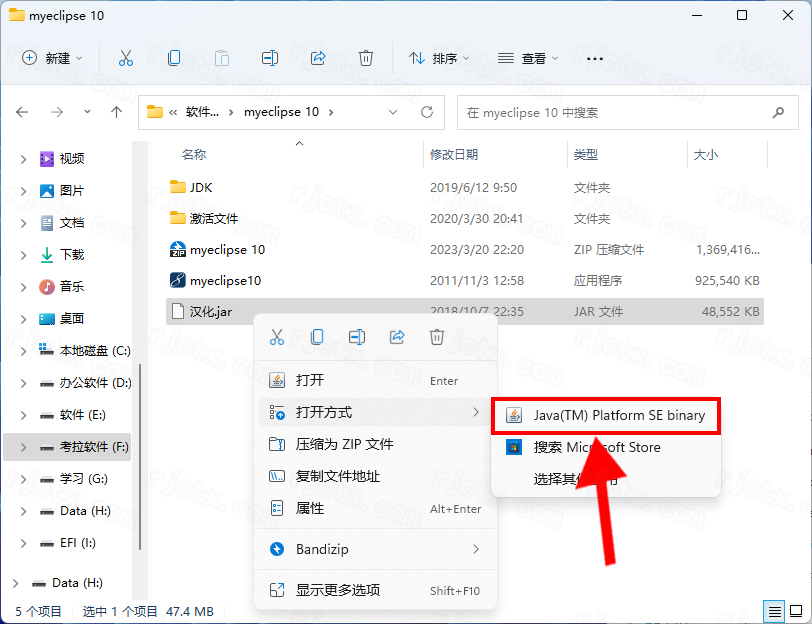
Task: Click the up-directory arrow button
Action: [x=116, y=112]
